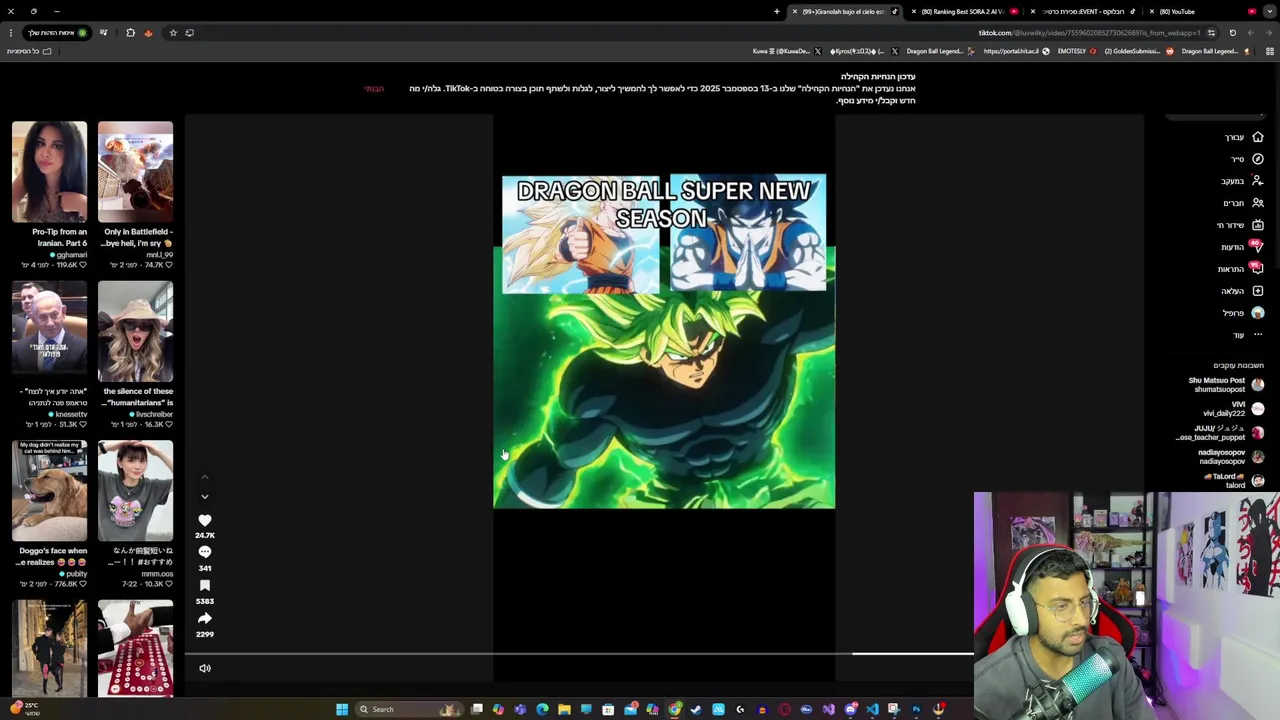
Task: Go to next video with down chevron
Action: coord(204,496)
